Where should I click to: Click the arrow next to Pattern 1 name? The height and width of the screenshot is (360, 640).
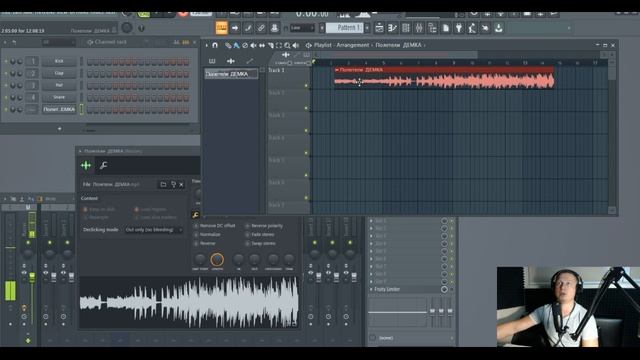tap(367, 28)
